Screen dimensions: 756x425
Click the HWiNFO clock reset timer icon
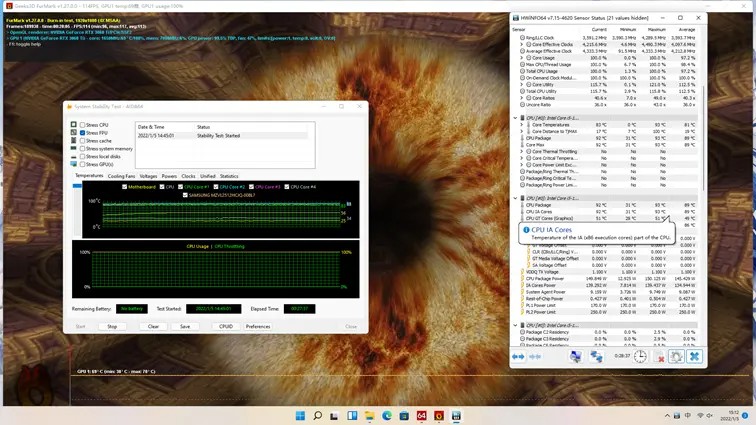tap(640, 356)
